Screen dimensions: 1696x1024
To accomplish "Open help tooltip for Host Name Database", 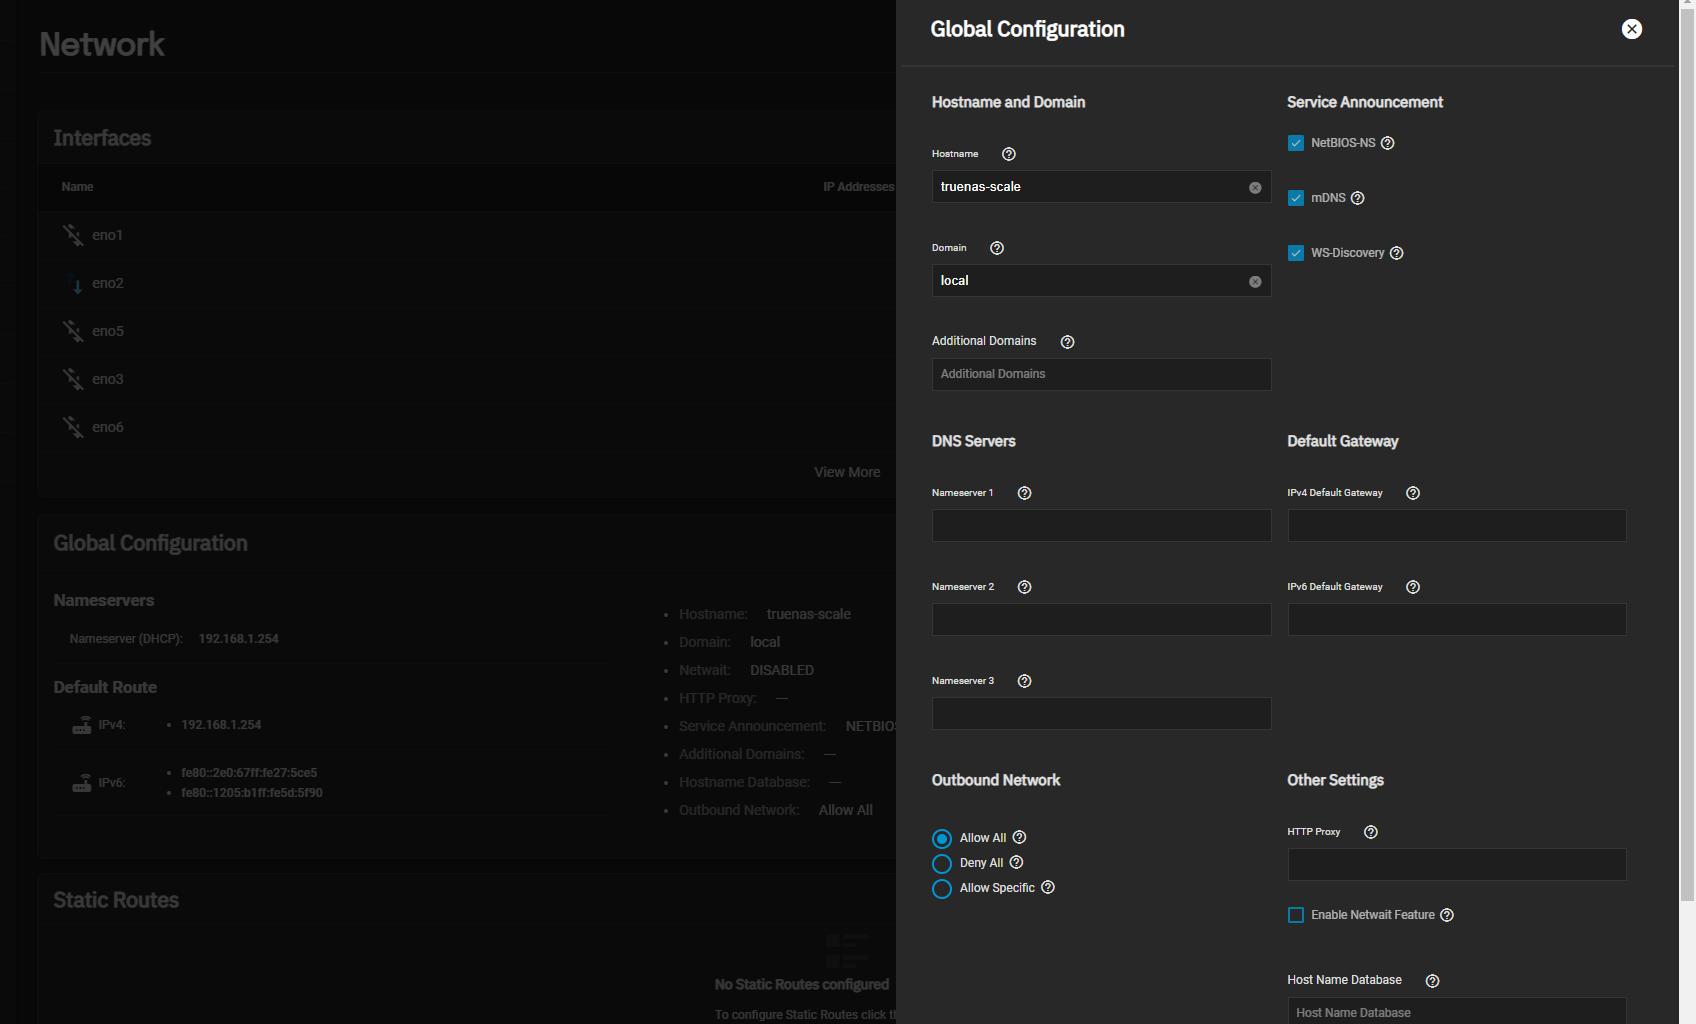I will [1432, 981].
